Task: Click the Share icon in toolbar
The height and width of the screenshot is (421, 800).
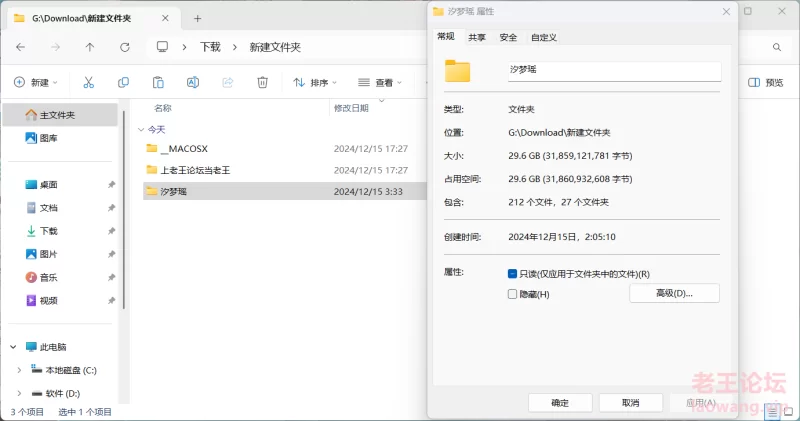Action: [x=228, y=82]
